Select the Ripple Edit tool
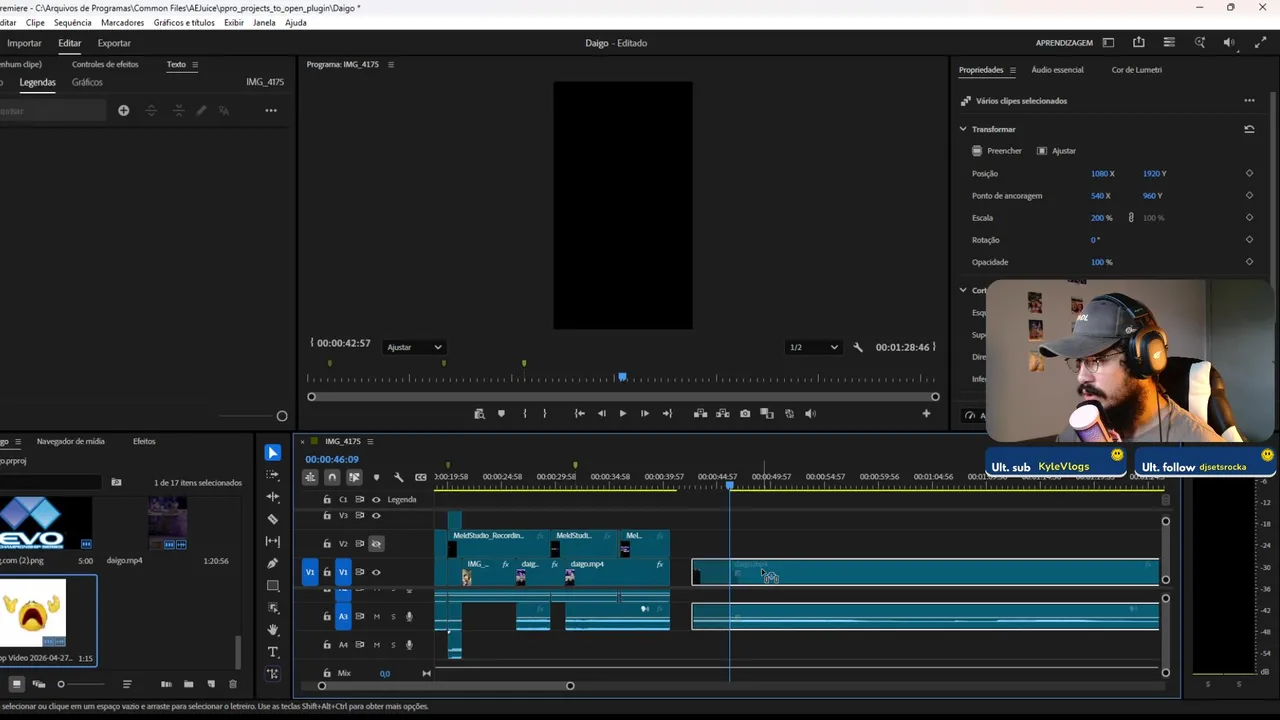This screenshot has width=1280, height=720. [273, 497]
